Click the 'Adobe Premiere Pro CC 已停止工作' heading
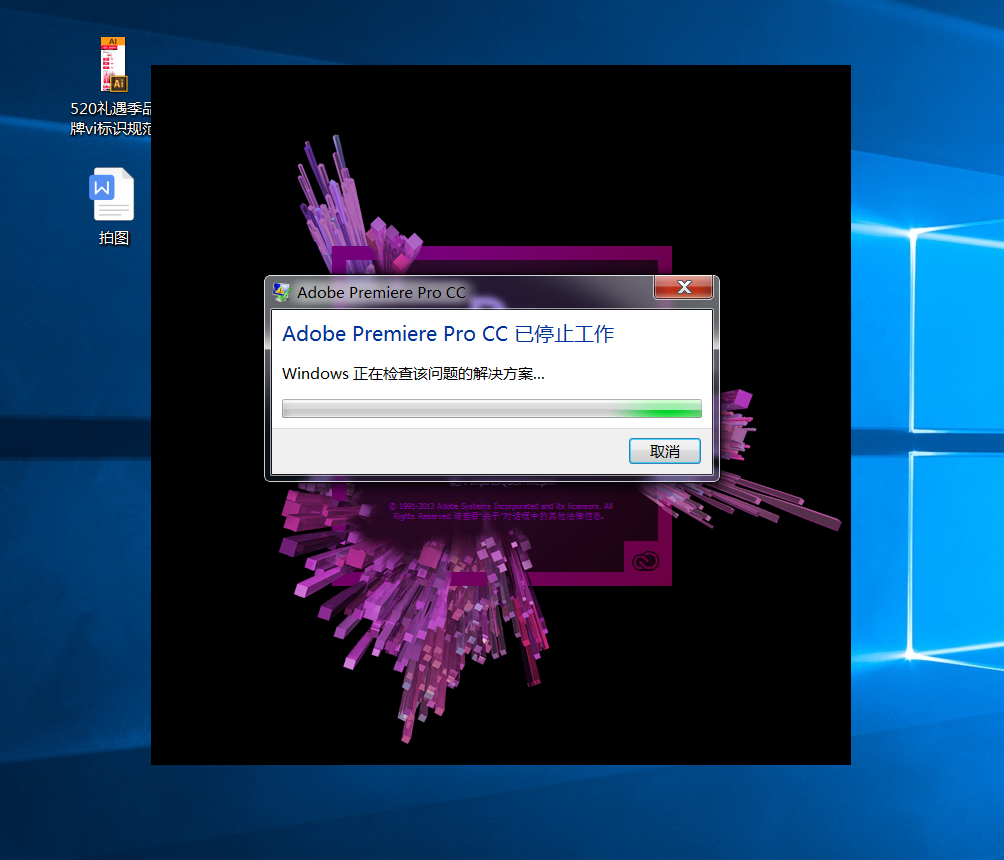The width and height of the screenshot is (1004, 860). point(448,334)
